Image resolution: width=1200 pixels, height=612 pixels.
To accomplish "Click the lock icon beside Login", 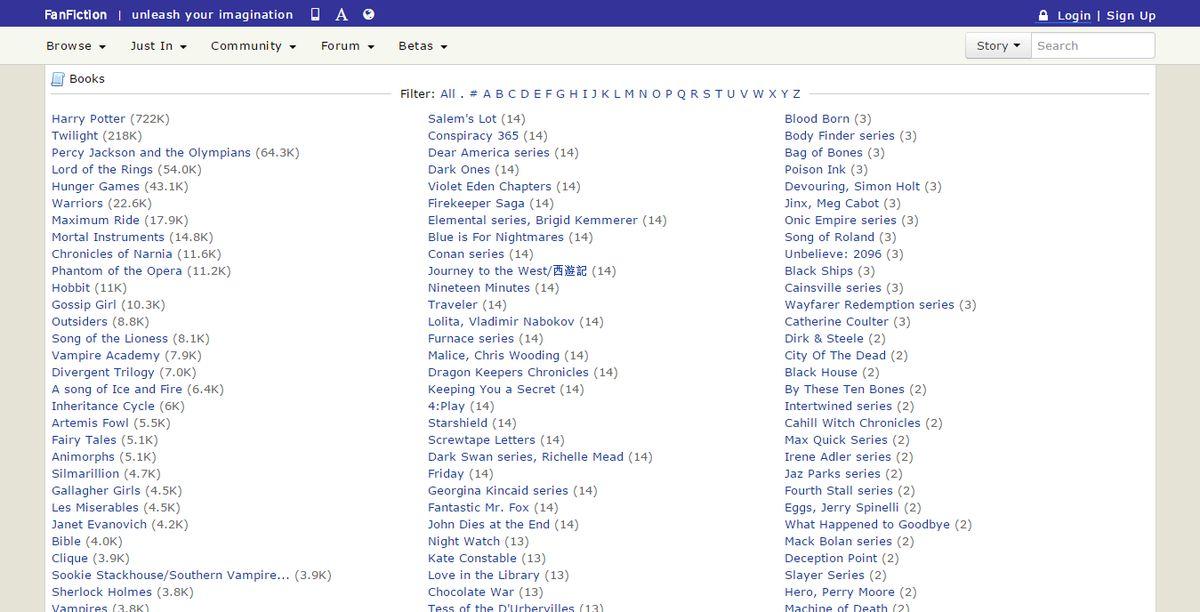I will click(1043, 15).
